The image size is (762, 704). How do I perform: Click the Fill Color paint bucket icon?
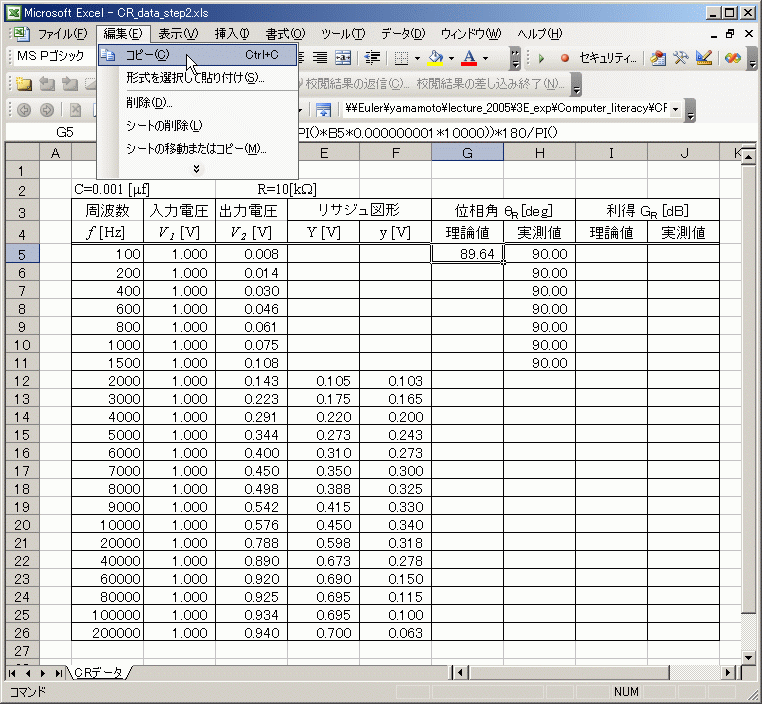(434, 58)
